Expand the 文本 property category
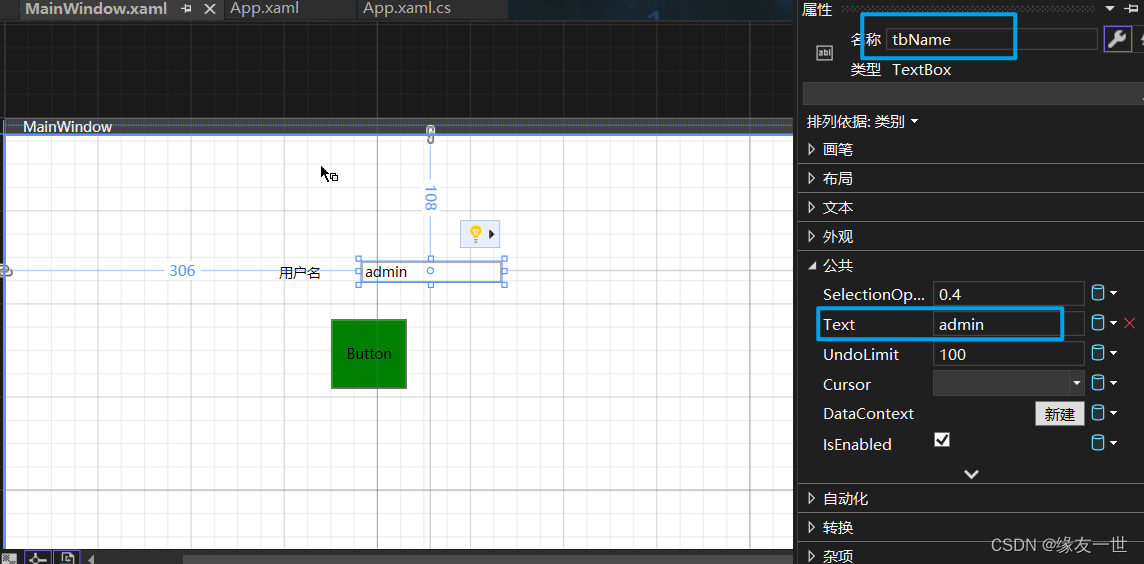 tap(812, 208)
